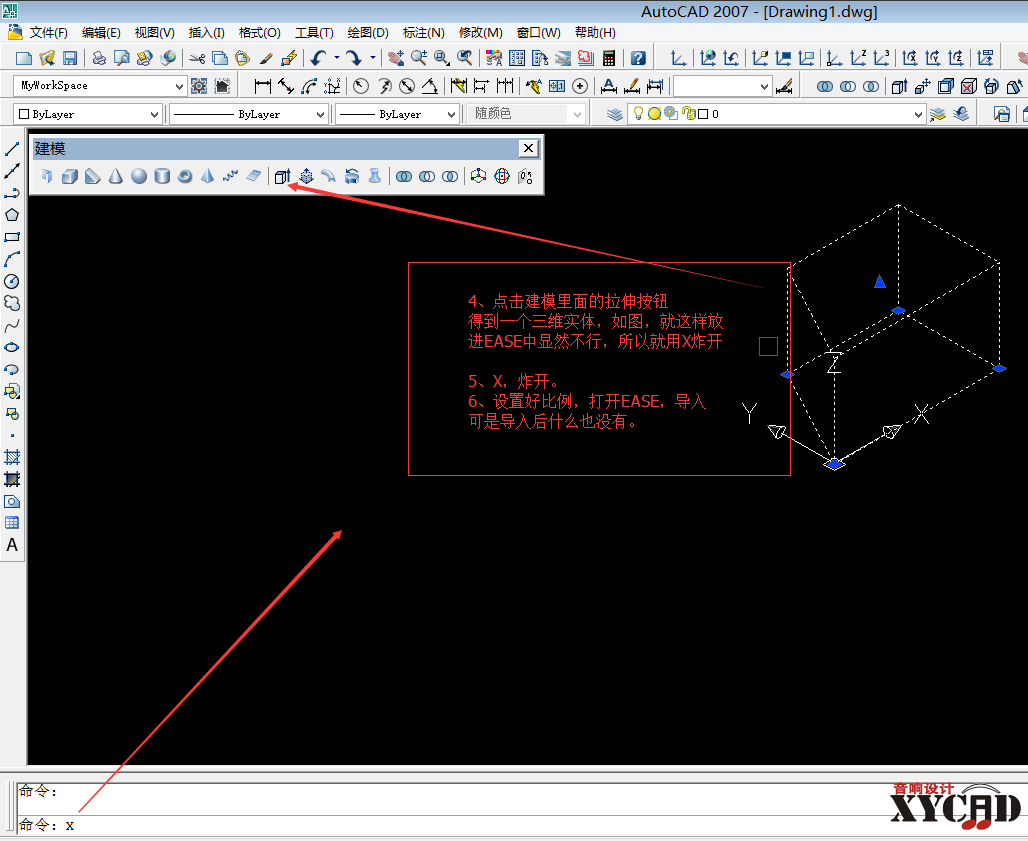Open the 编辑(E) menu
Screen dimensions: 1028x841
point(101,33)
